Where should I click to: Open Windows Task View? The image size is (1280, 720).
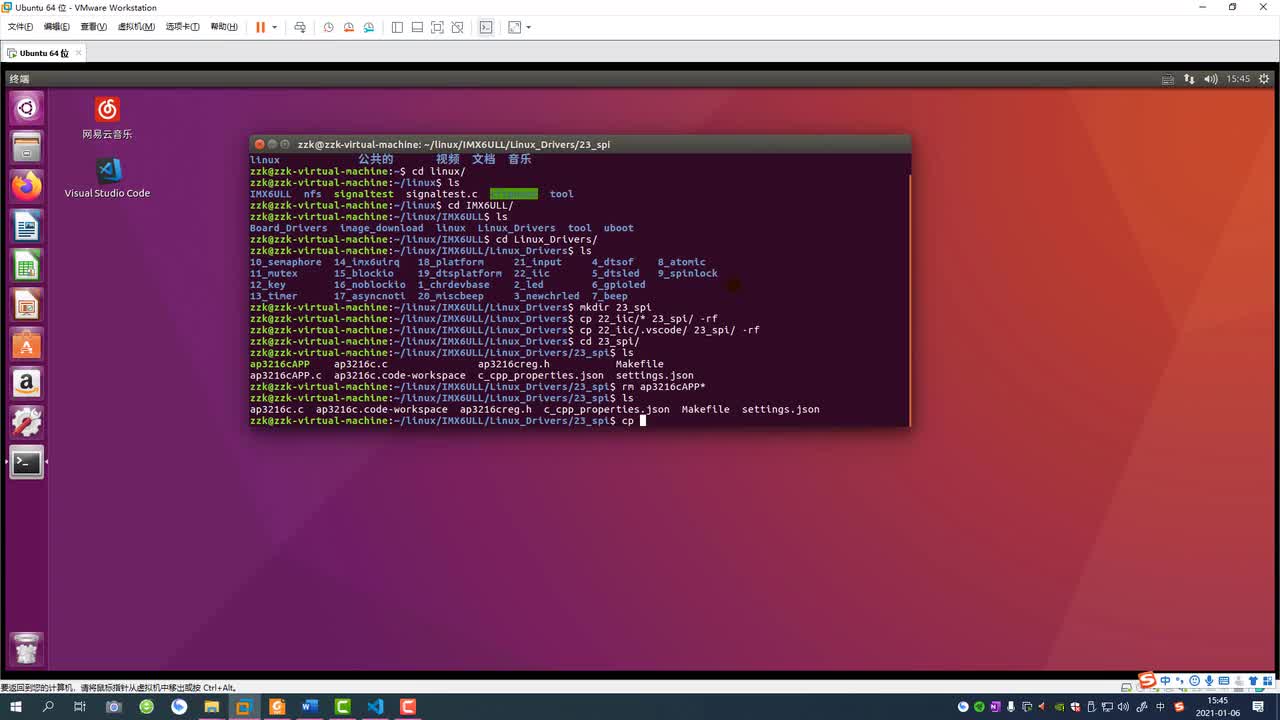coord(80,706)
